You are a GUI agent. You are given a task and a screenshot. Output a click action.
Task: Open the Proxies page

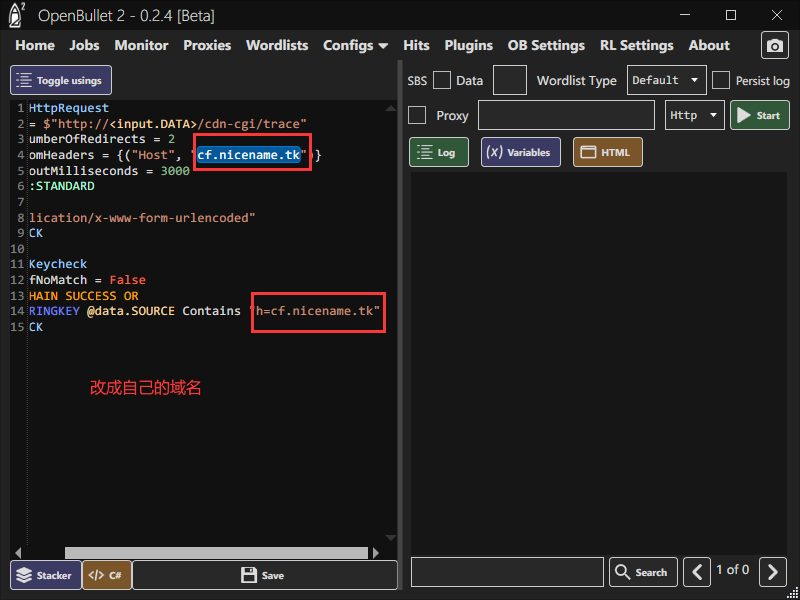pyautogui.click(x=207, y=45)
